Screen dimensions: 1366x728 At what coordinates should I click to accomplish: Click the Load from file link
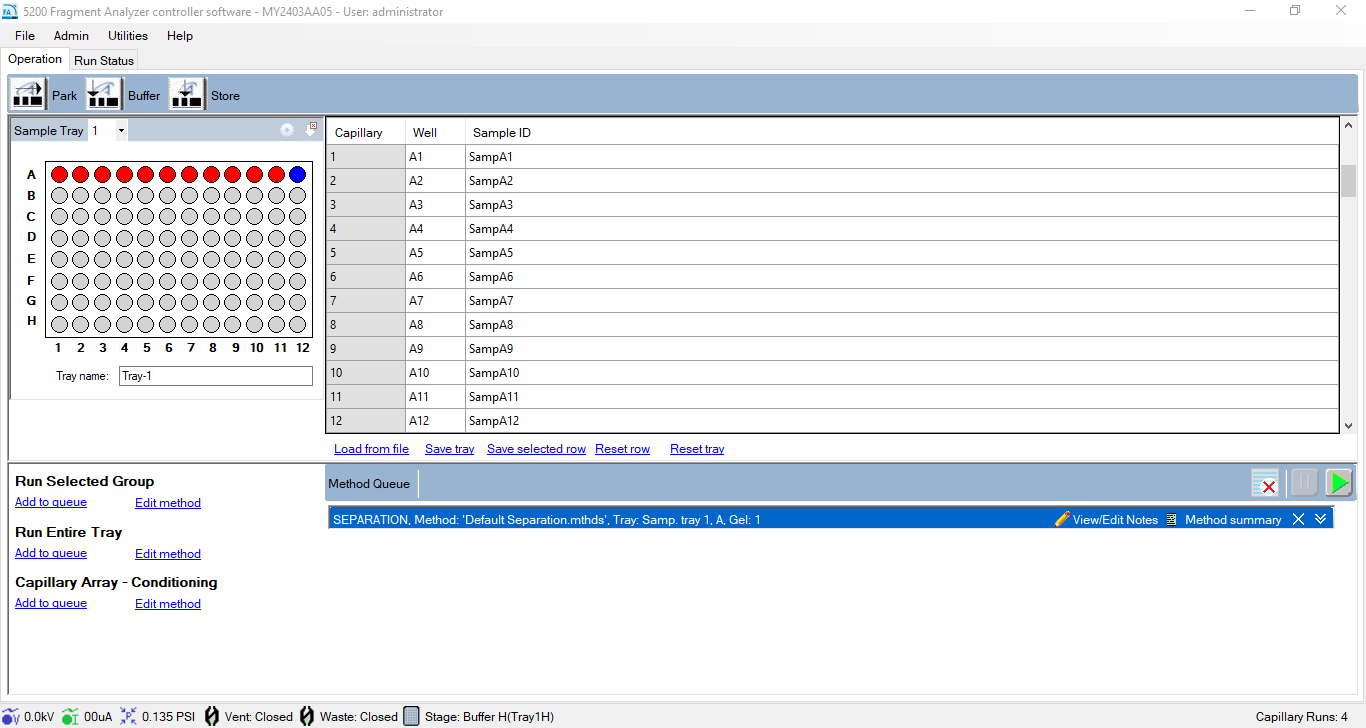pyautogui.click(x=371, y=449)
